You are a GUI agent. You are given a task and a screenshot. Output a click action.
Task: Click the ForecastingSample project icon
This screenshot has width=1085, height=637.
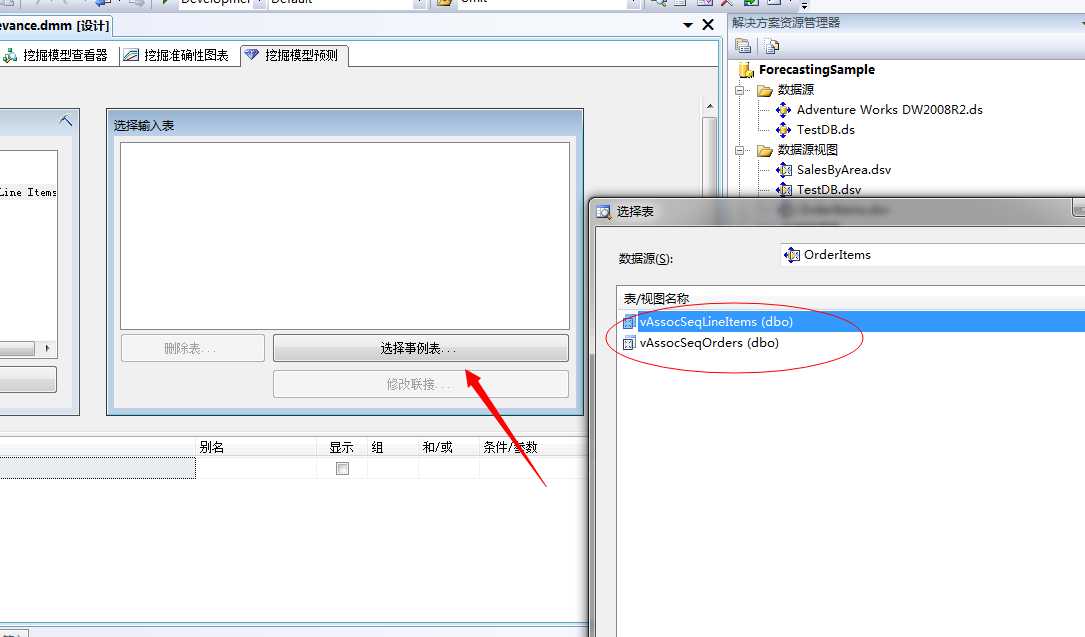[746, 70]
